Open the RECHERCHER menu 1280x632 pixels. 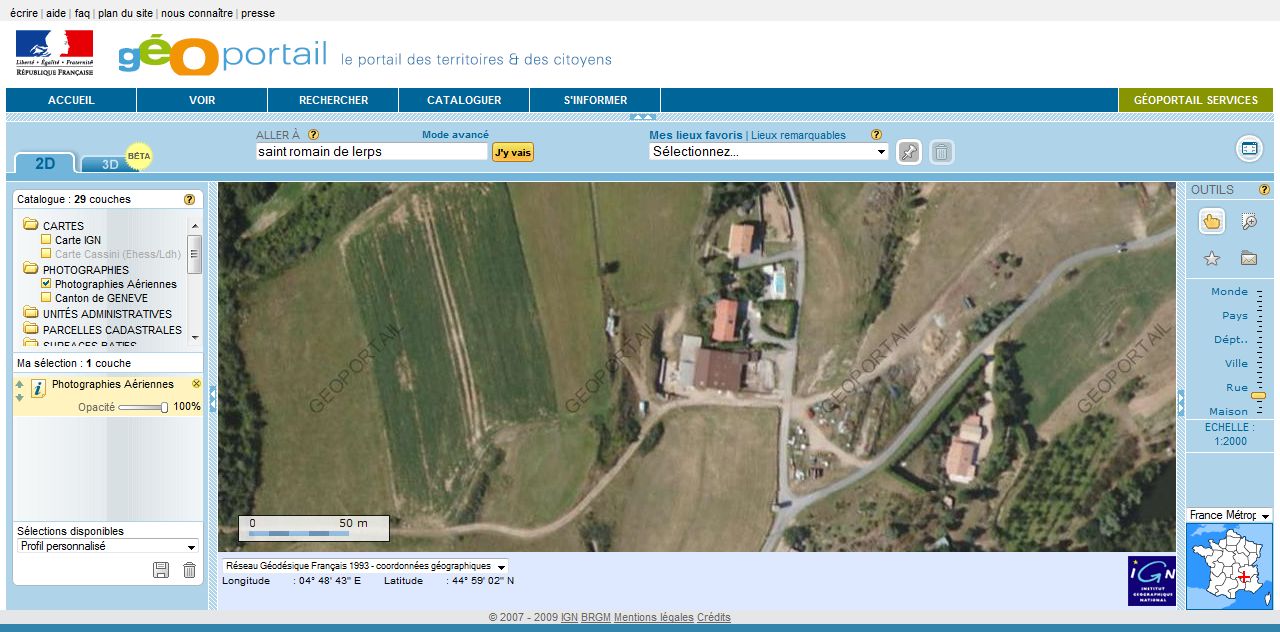333,100
